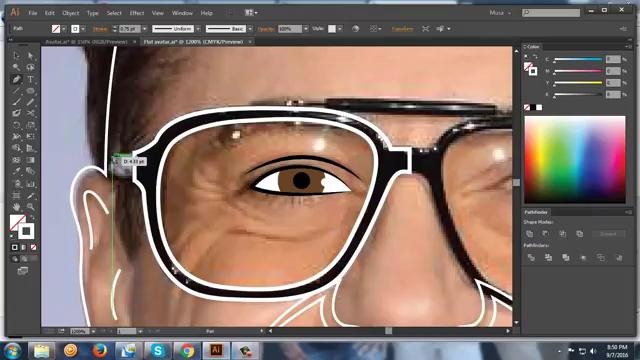This screenshot has height=360, width=640.
Task: Swap fill and stroke in toolbox
Action: (x=32, y=218)
